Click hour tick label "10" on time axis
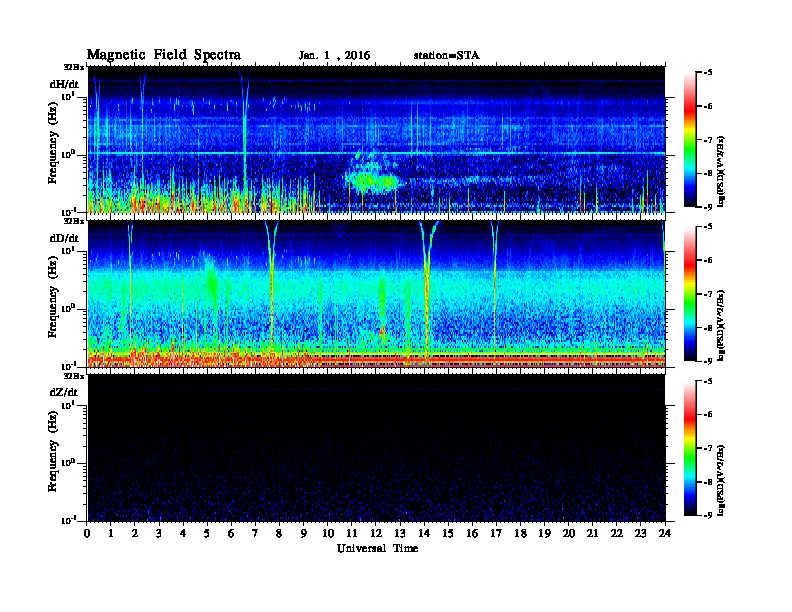Screen dimensions: 792x612 328,533
